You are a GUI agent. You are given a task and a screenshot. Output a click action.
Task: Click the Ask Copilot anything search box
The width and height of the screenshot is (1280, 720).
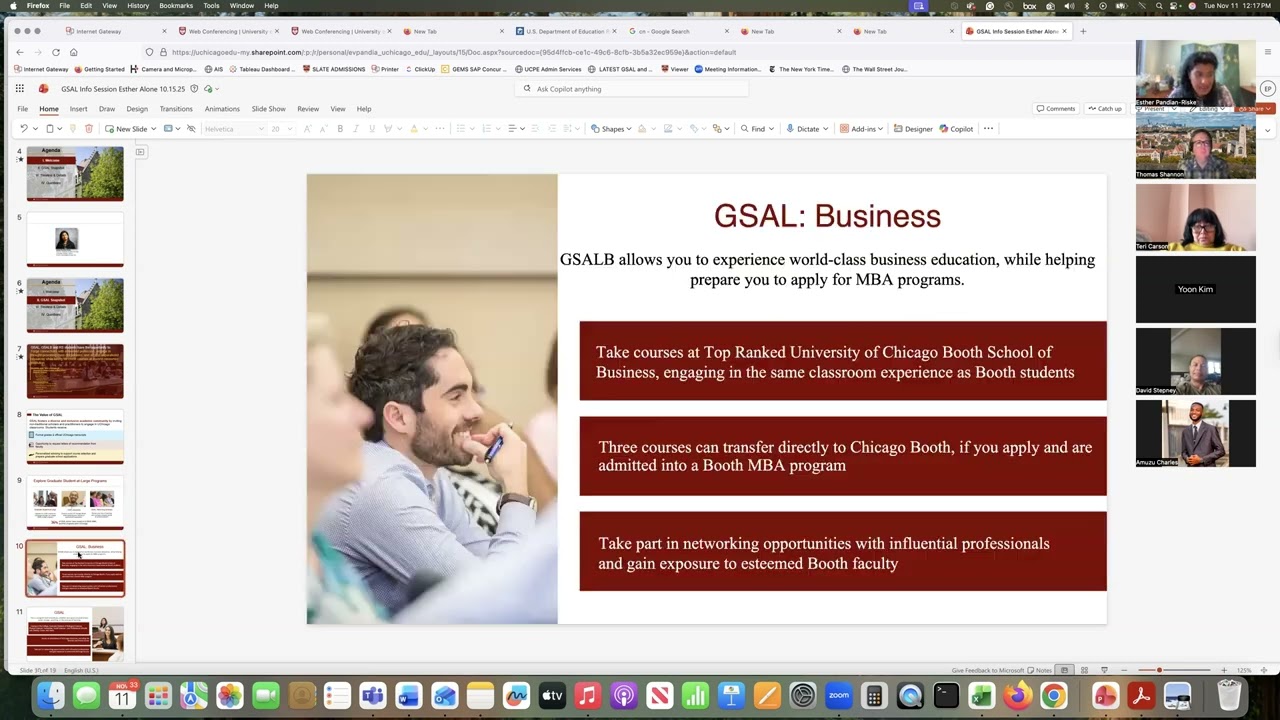[x=631, y=89]
